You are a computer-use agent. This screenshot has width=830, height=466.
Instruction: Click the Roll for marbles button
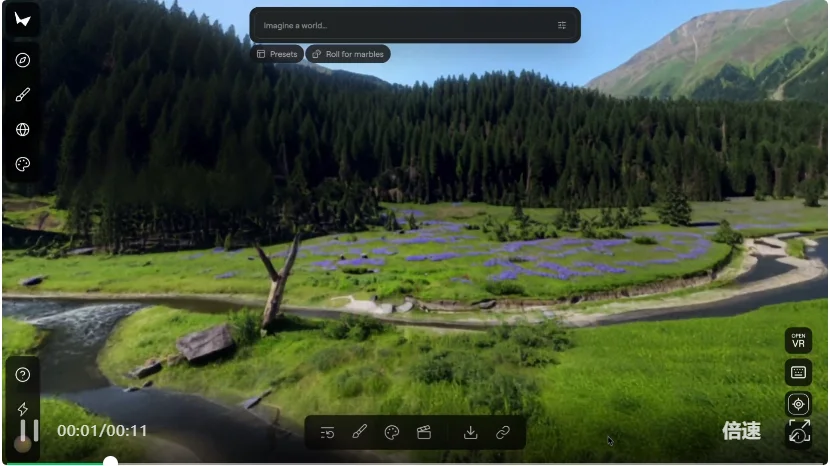click(348, 54)
